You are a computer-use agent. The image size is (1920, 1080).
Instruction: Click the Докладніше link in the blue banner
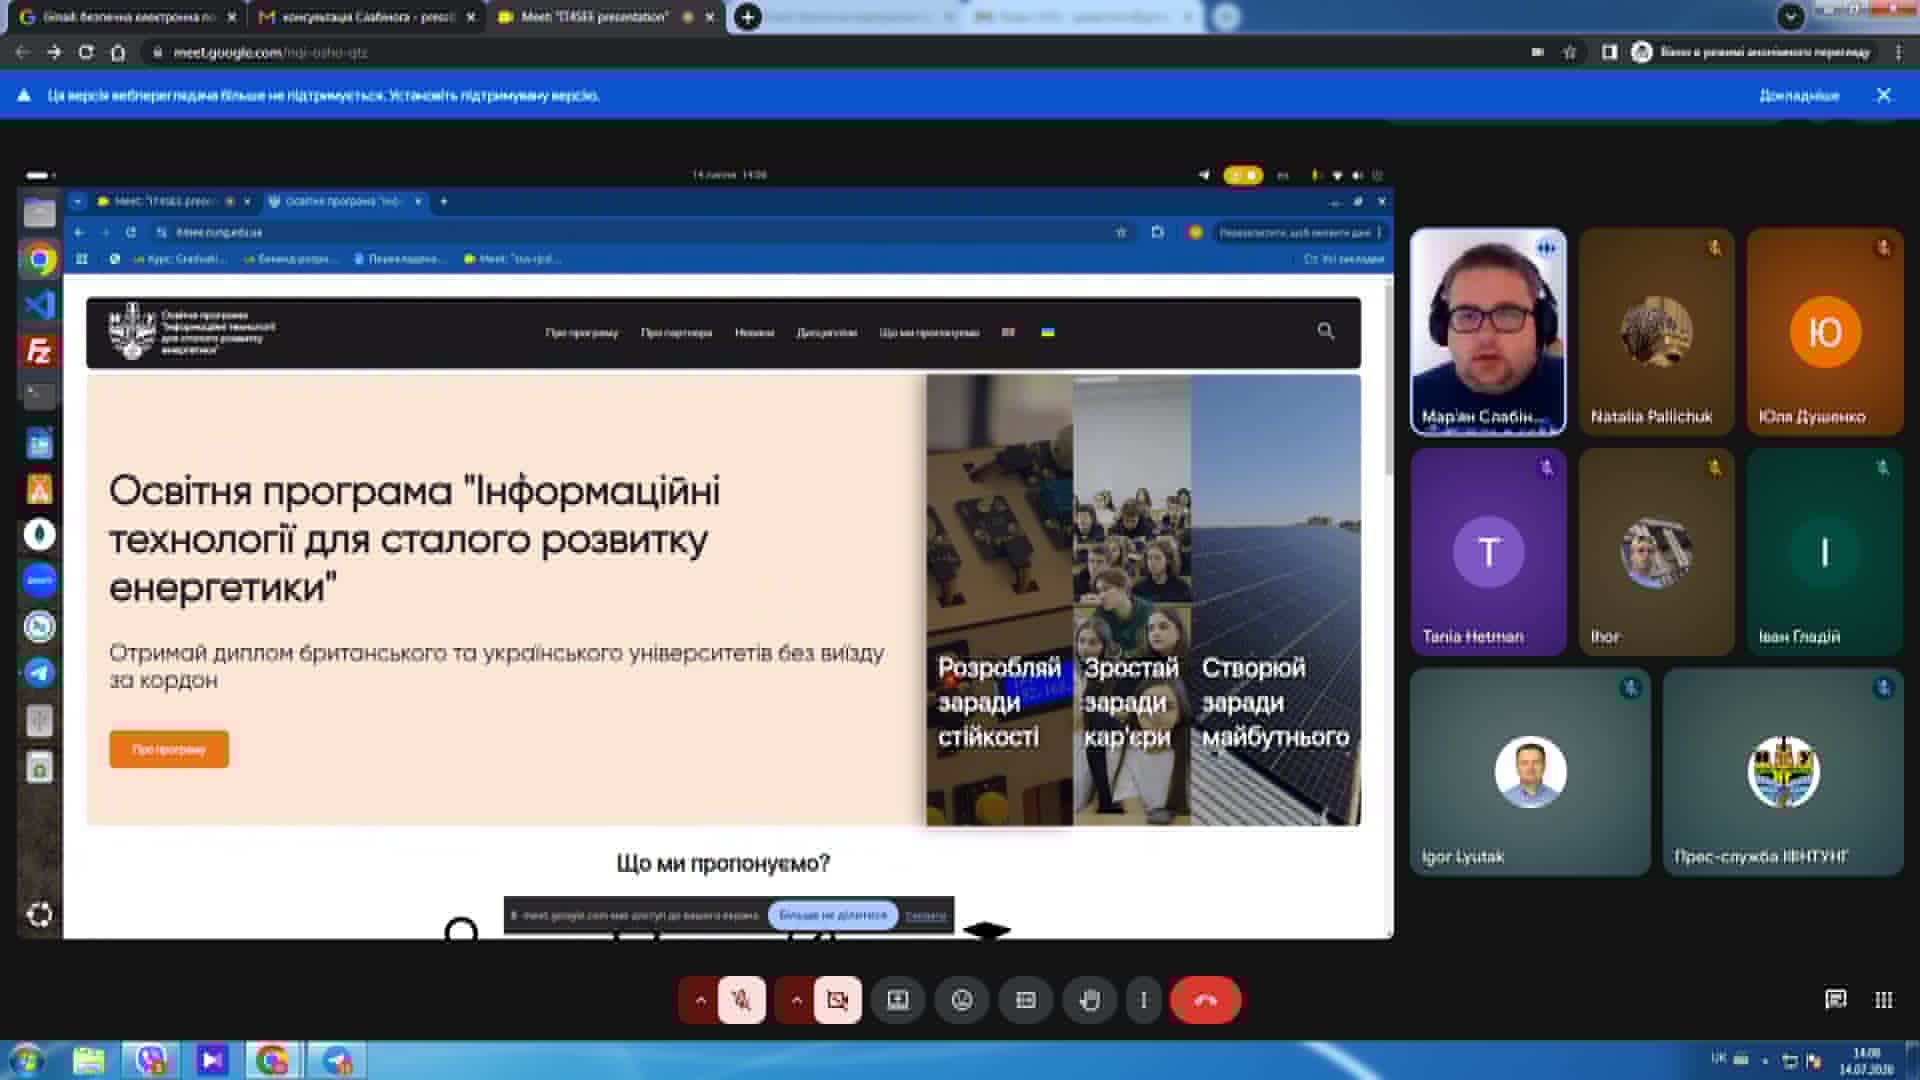(x=1799, y=95)
